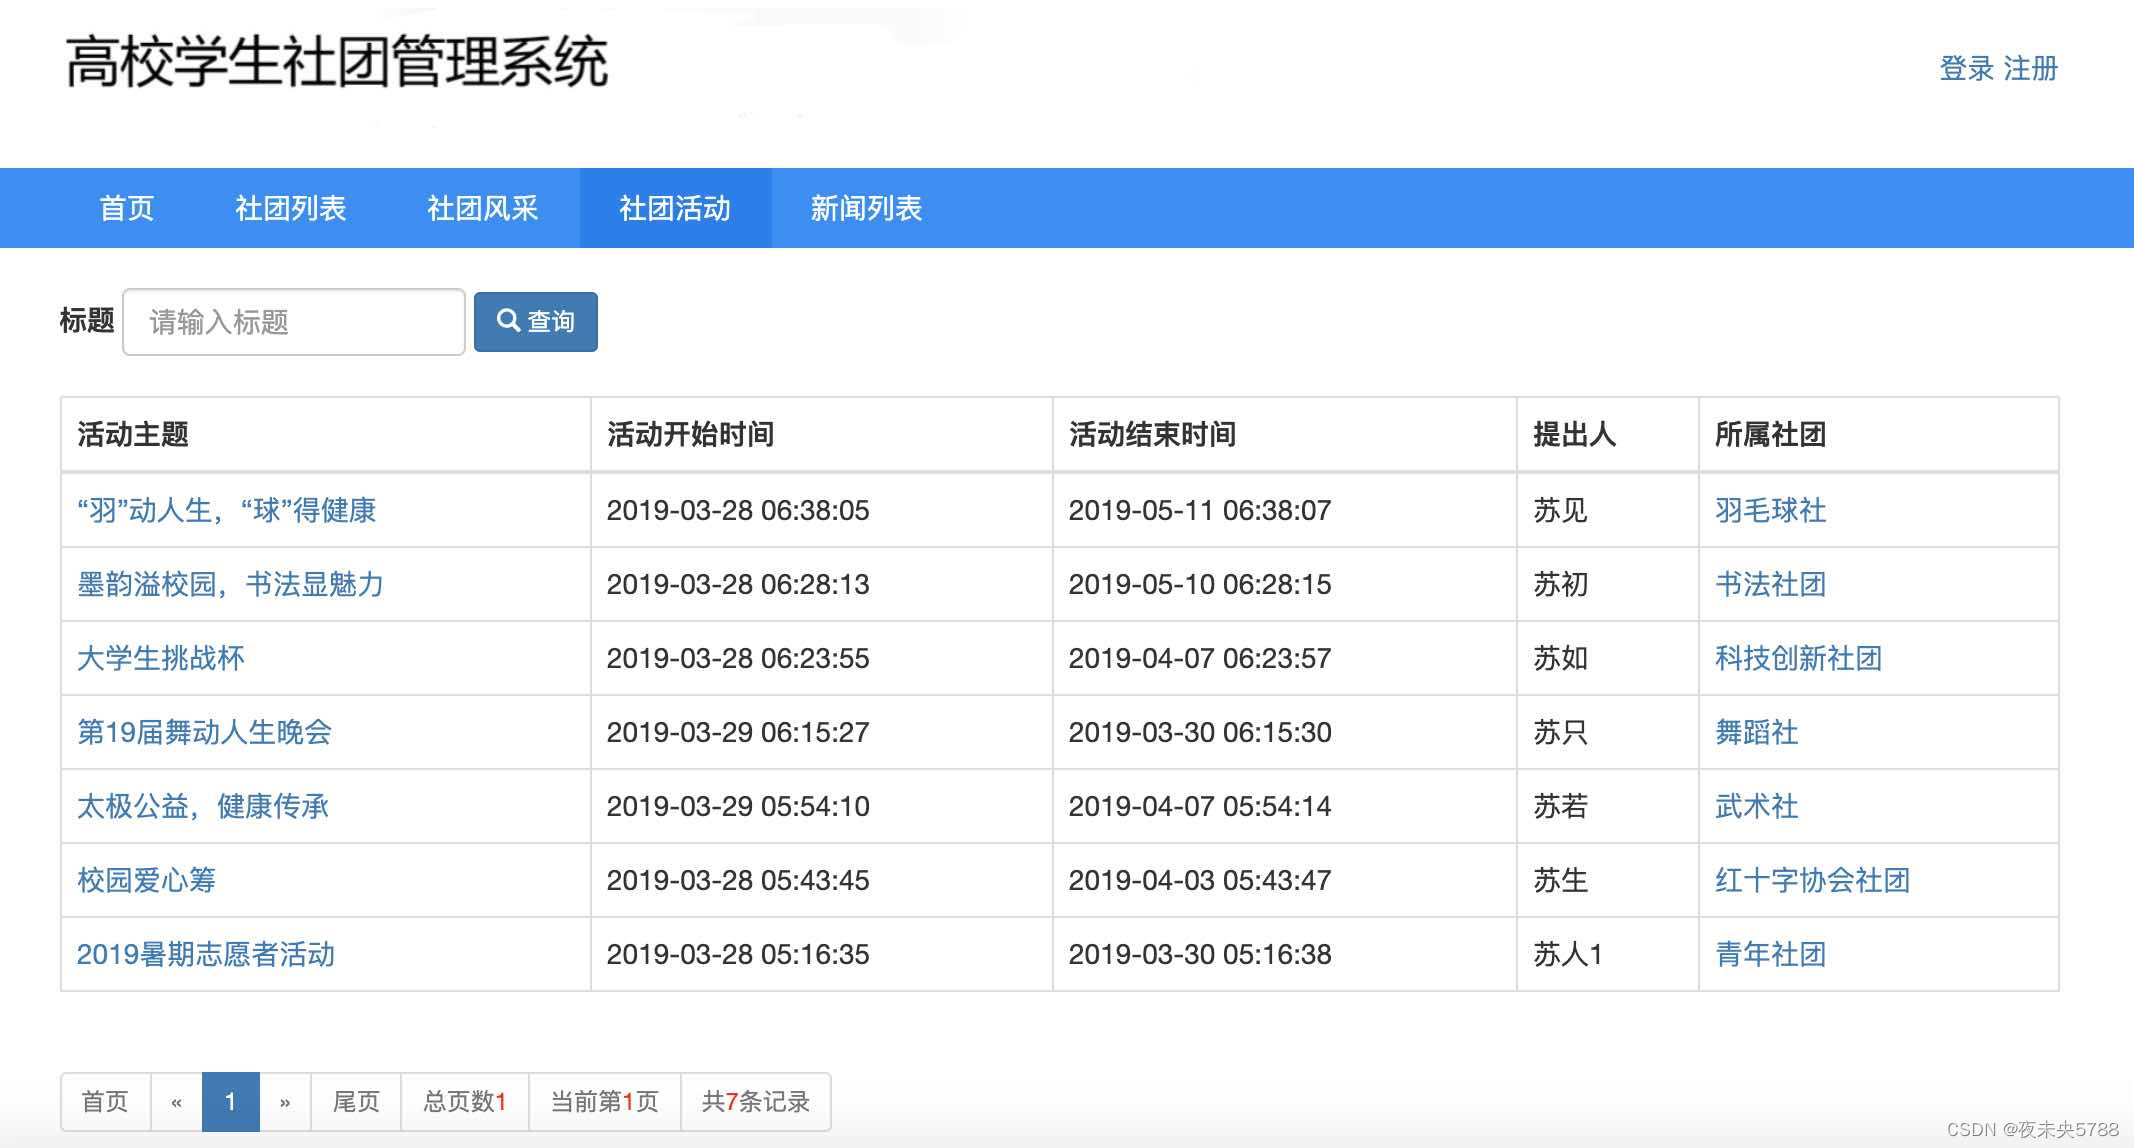Click the 注册 link
This screenshot has height=1148, width=2134.
tap(2030, 68)
